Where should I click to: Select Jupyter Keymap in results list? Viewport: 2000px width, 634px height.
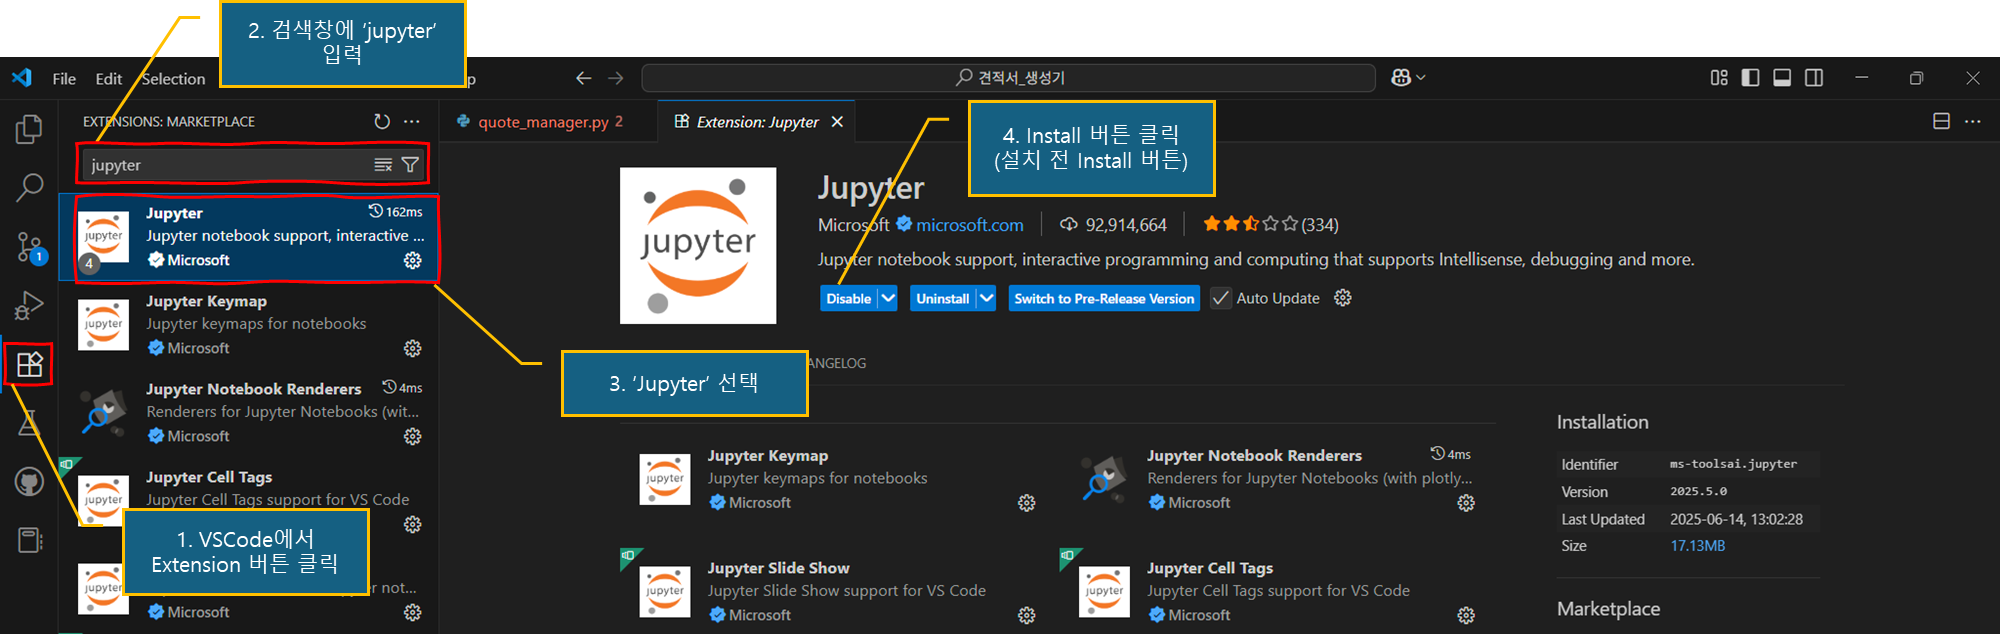[x=249, y=325]
